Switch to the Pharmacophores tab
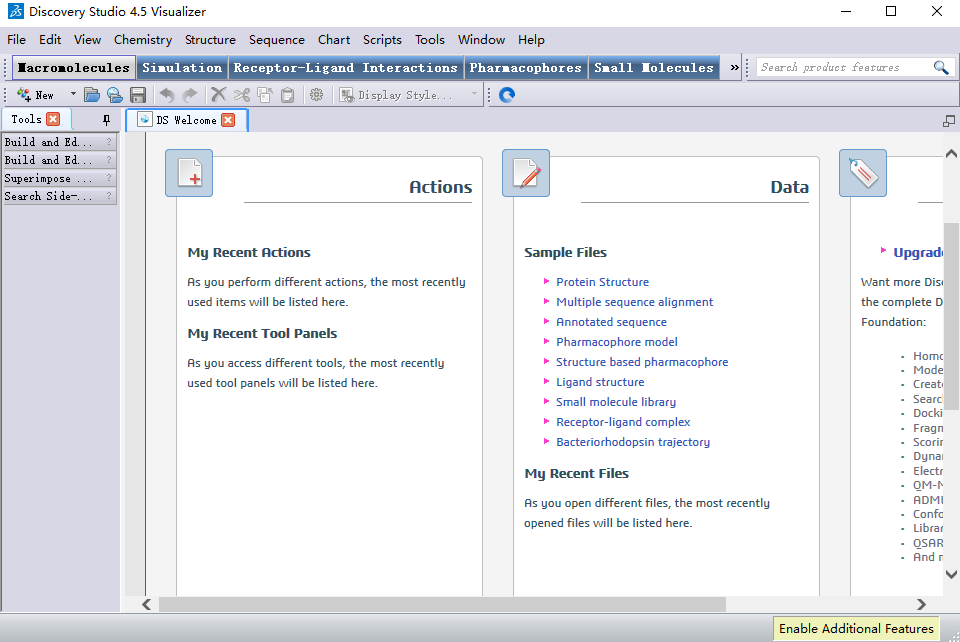The width and height of the screenshot is (960, 642). point(525,67)
